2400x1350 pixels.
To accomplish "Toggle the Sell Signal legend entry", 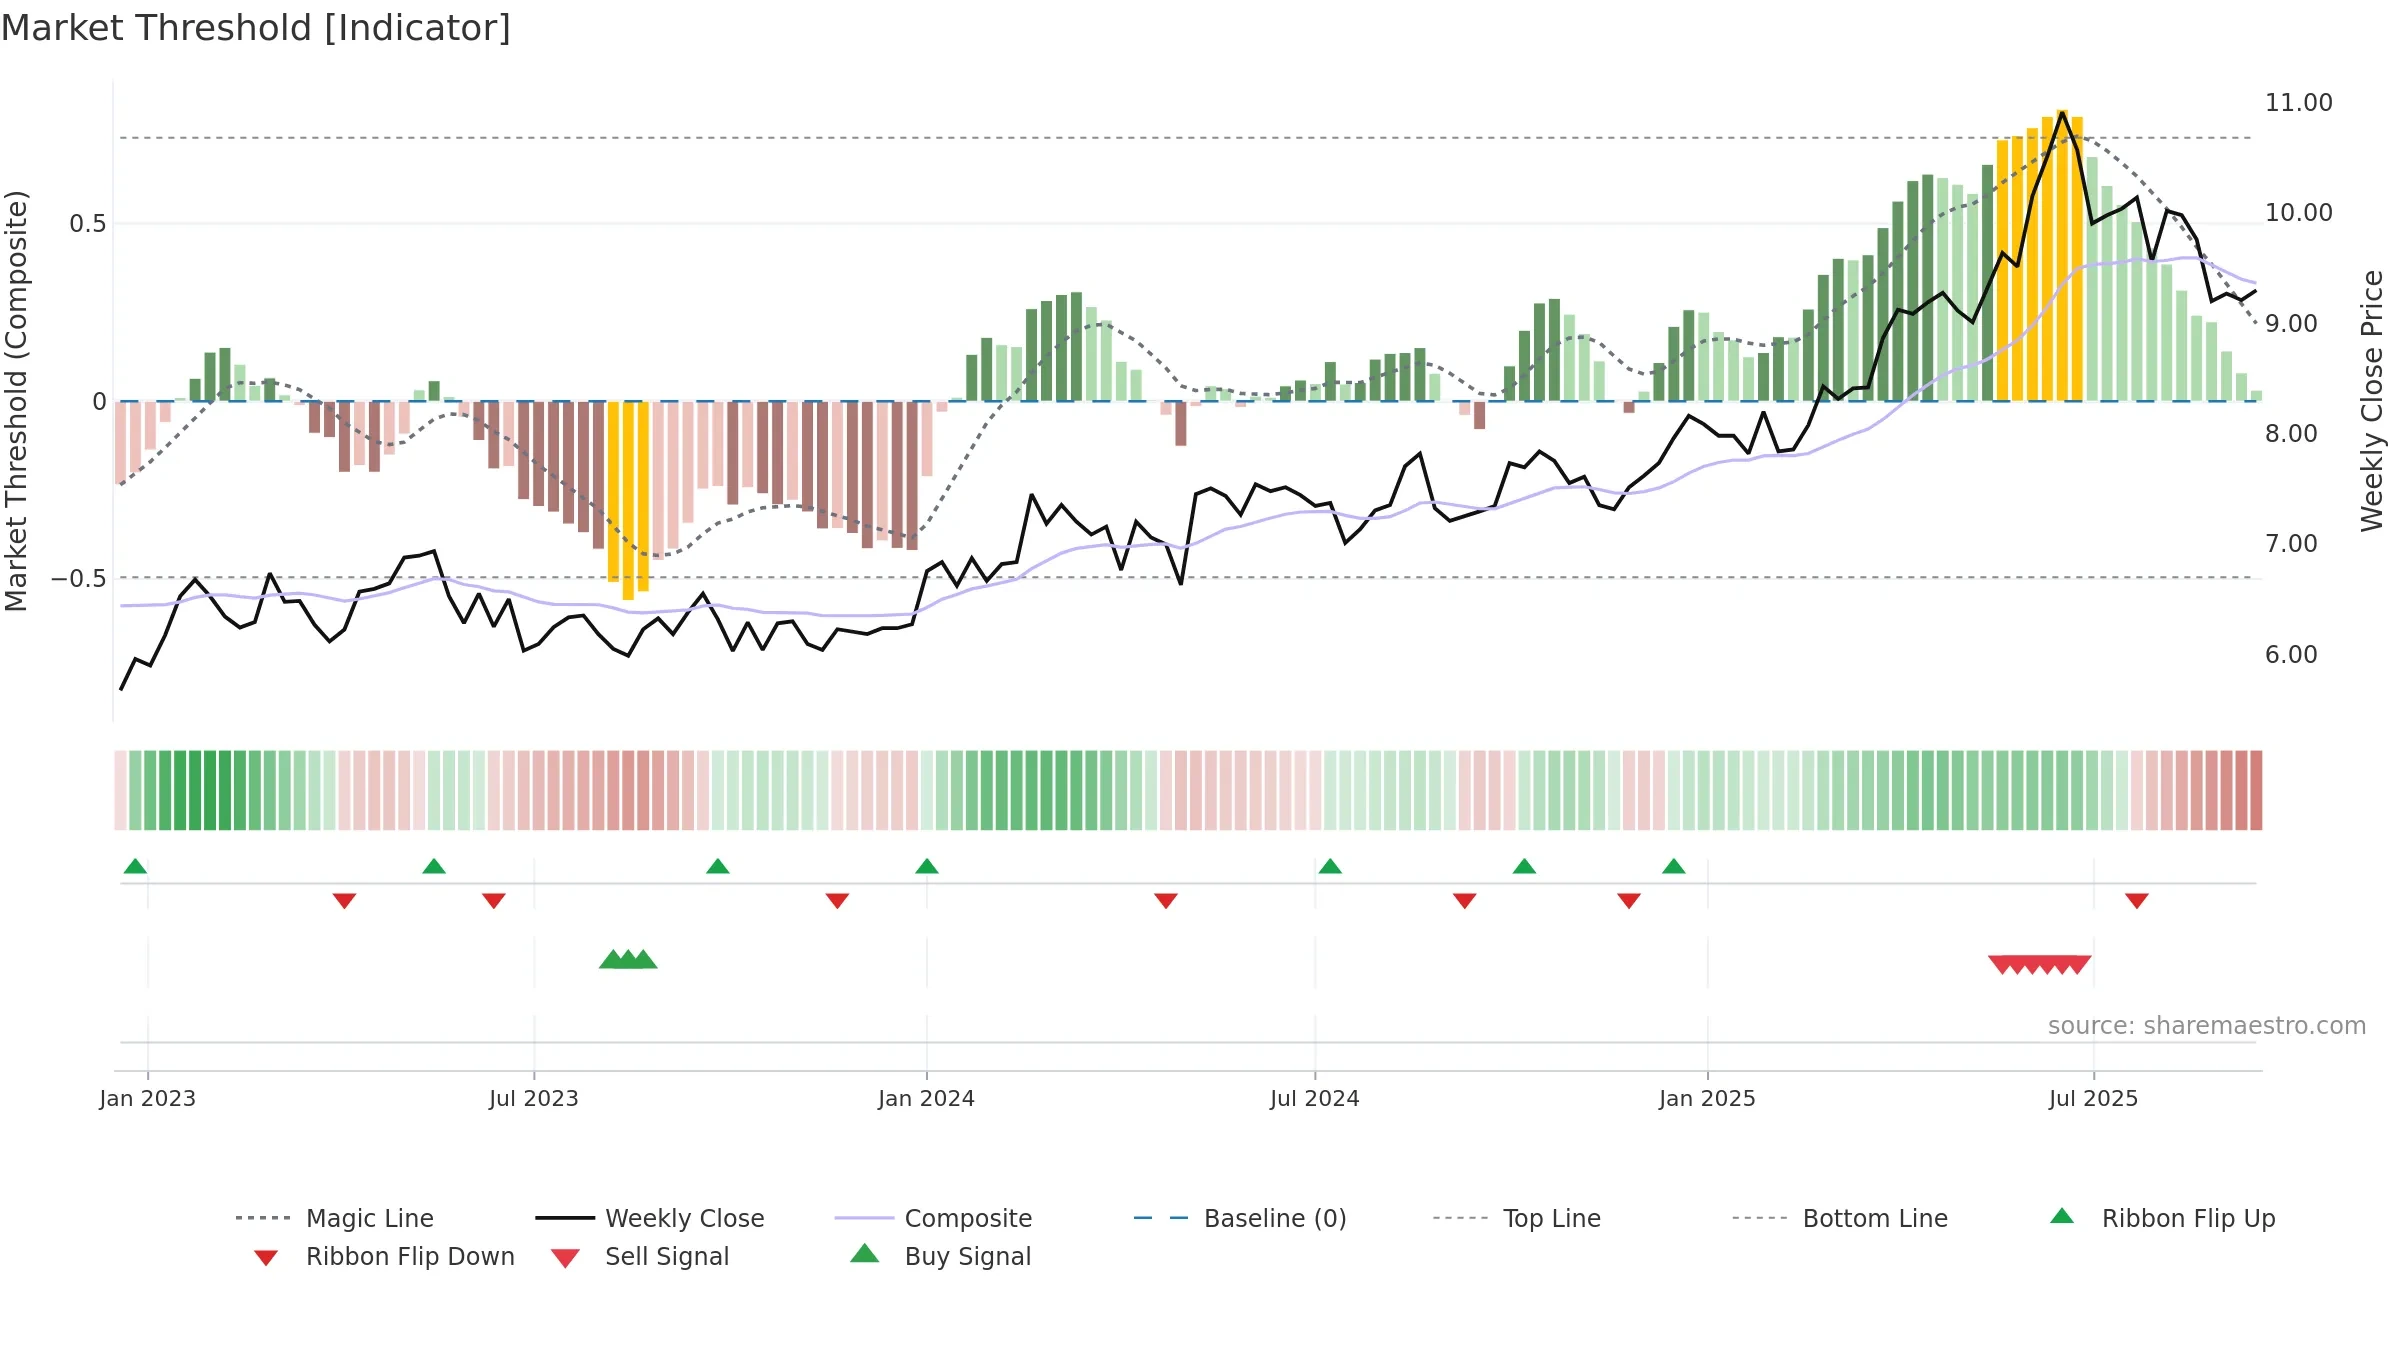I will [x=640, y=1256].
